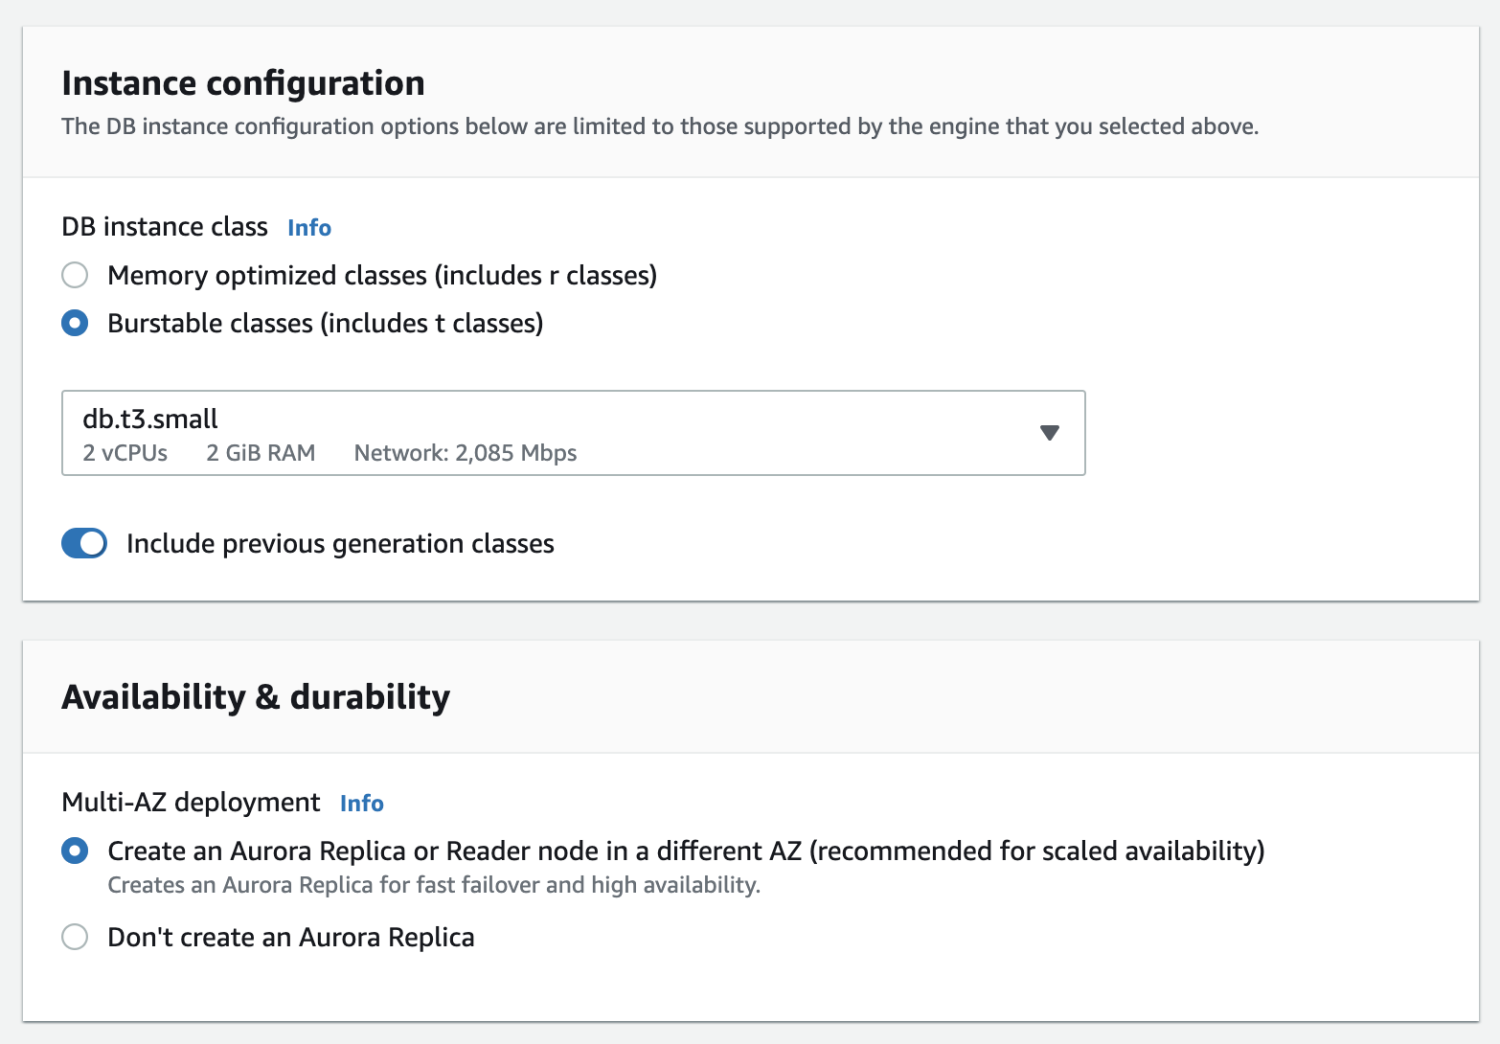
Task: Click the dropdown arrow triangle in instance selector
Action: click(1049, 433)
